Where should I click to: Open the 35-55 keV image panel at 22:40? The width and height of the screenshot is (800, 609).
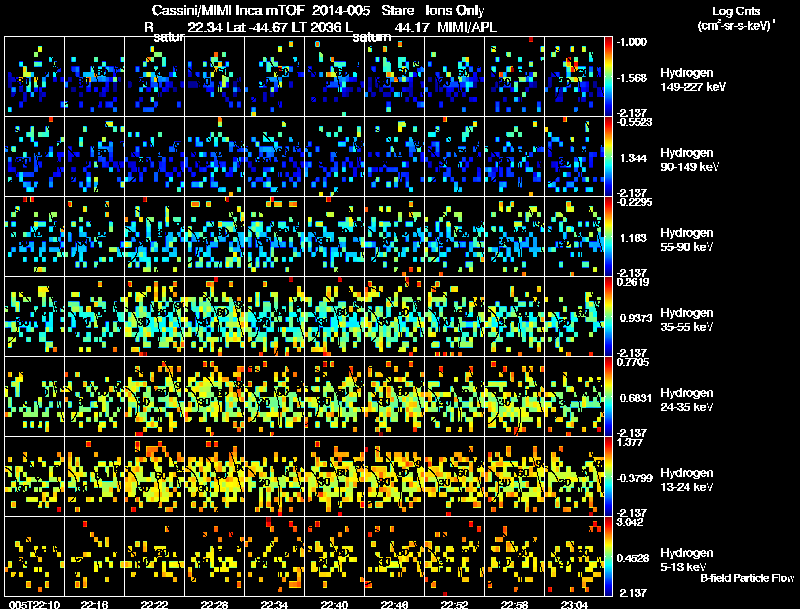point(334,316)
